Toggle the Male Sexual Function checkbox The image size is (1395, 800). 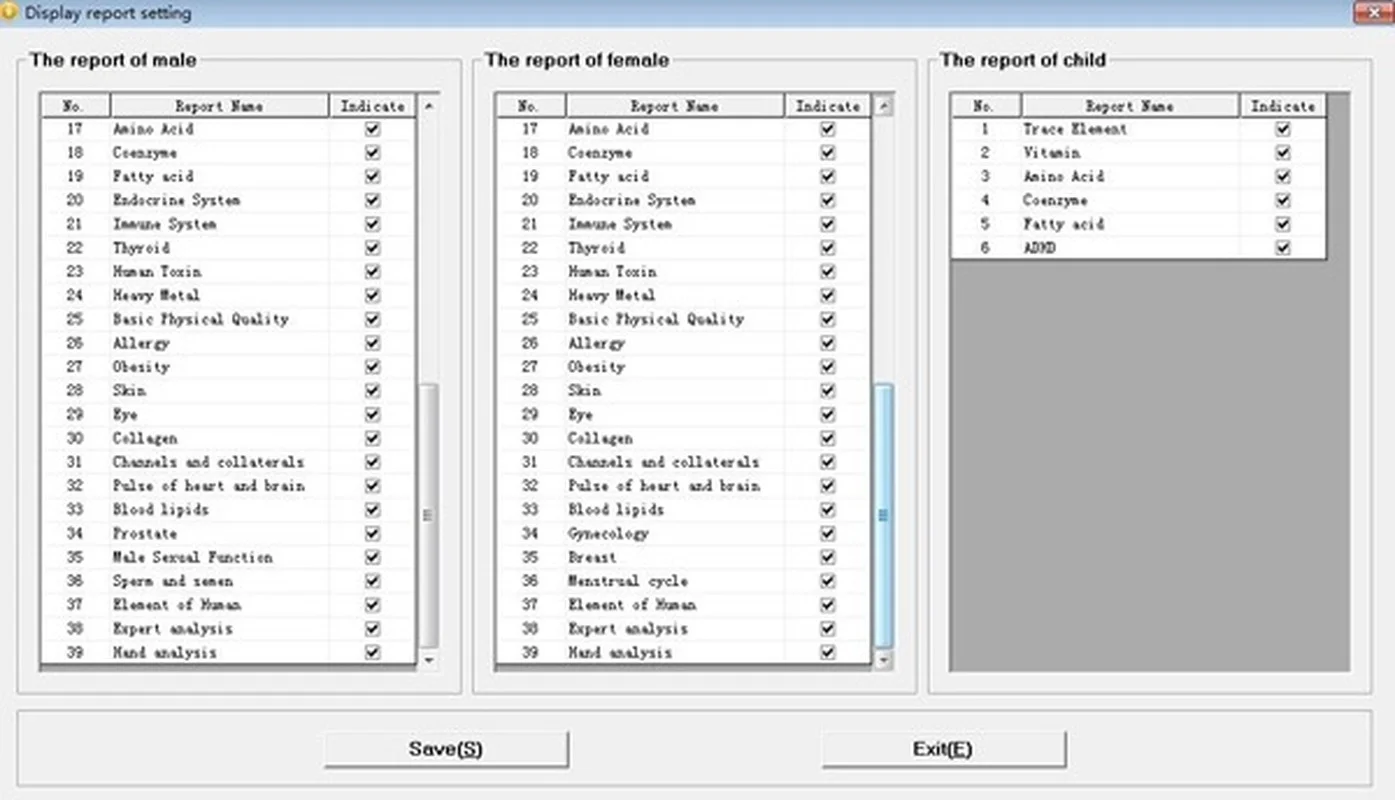373,558
